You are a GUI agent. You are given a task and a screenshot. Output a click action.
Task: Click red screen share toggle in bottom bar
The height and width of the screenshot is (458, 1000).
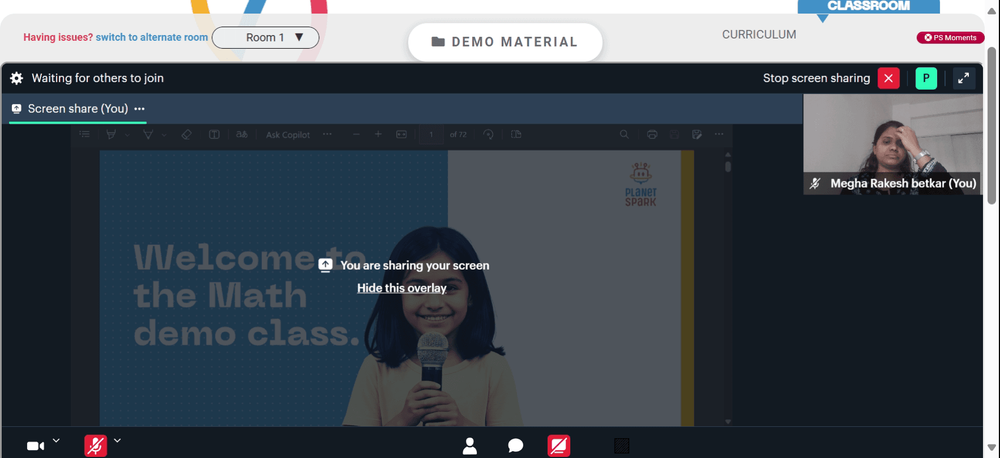tap(559, 446)
